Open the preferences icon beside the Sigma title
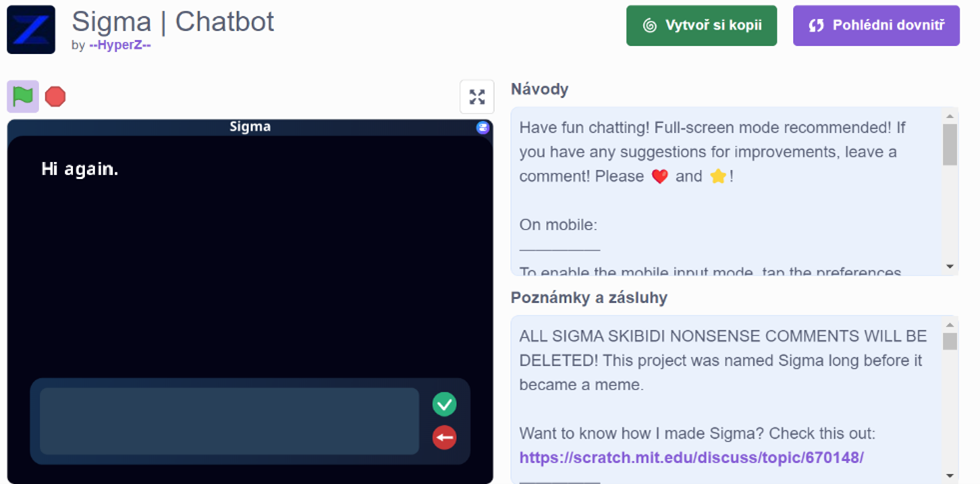The height and width of the screenshot is (484, 980). tap(482, 128)
